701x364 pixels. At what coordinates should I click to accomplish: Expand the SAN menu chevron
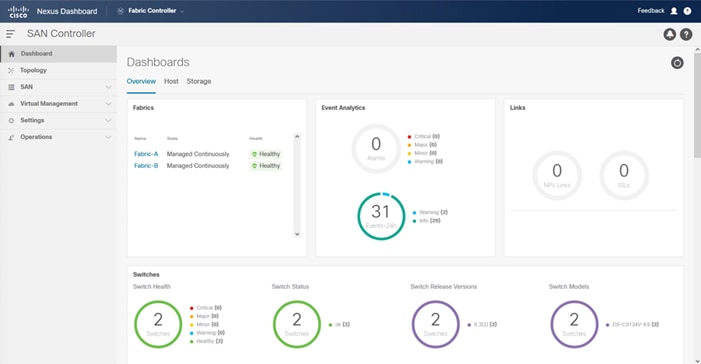pyautogui.click(x=108, y=87)
